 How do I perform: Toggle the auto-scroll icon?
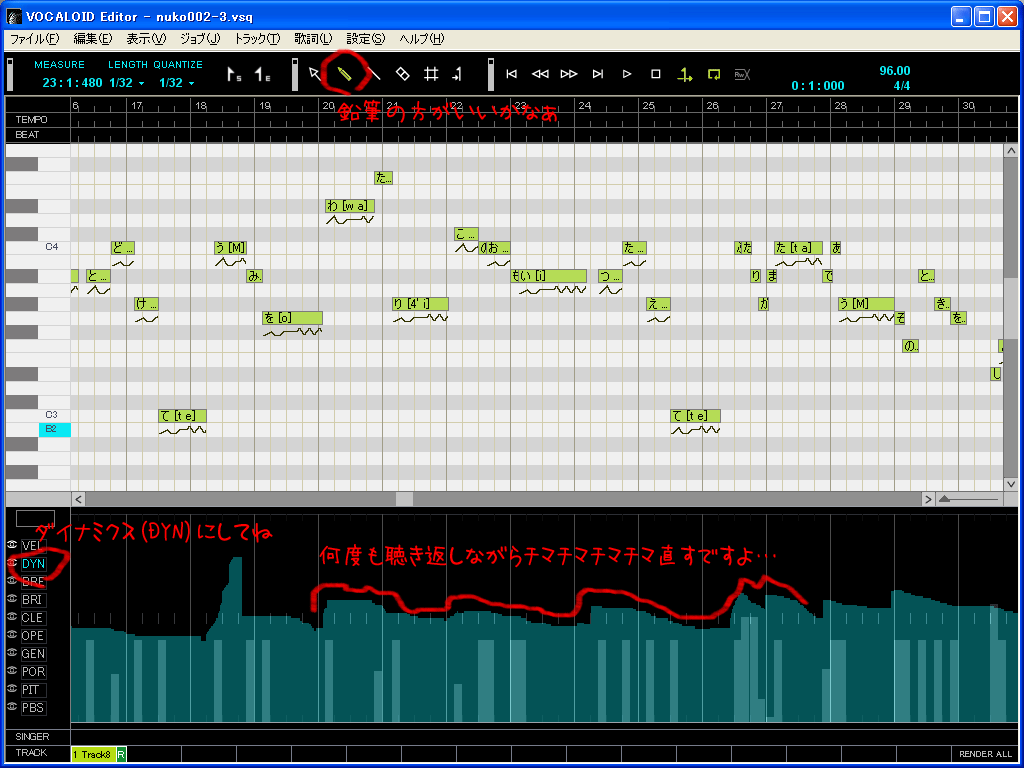(684, 74)
